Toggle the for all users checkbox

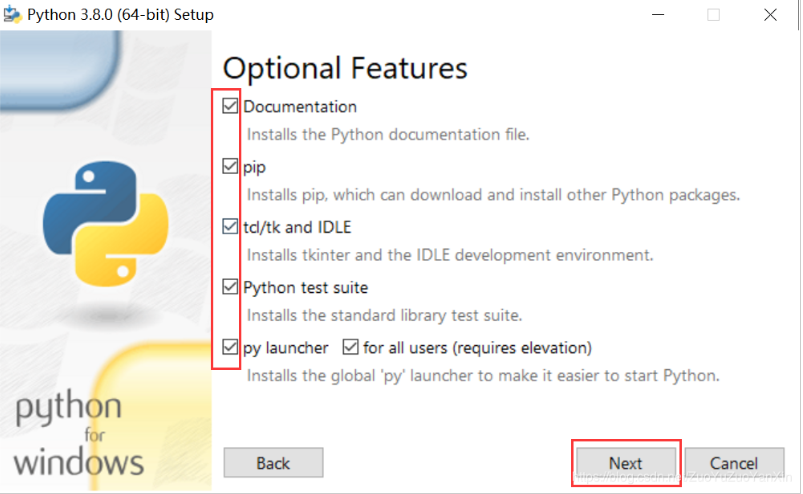coord(350,347)
